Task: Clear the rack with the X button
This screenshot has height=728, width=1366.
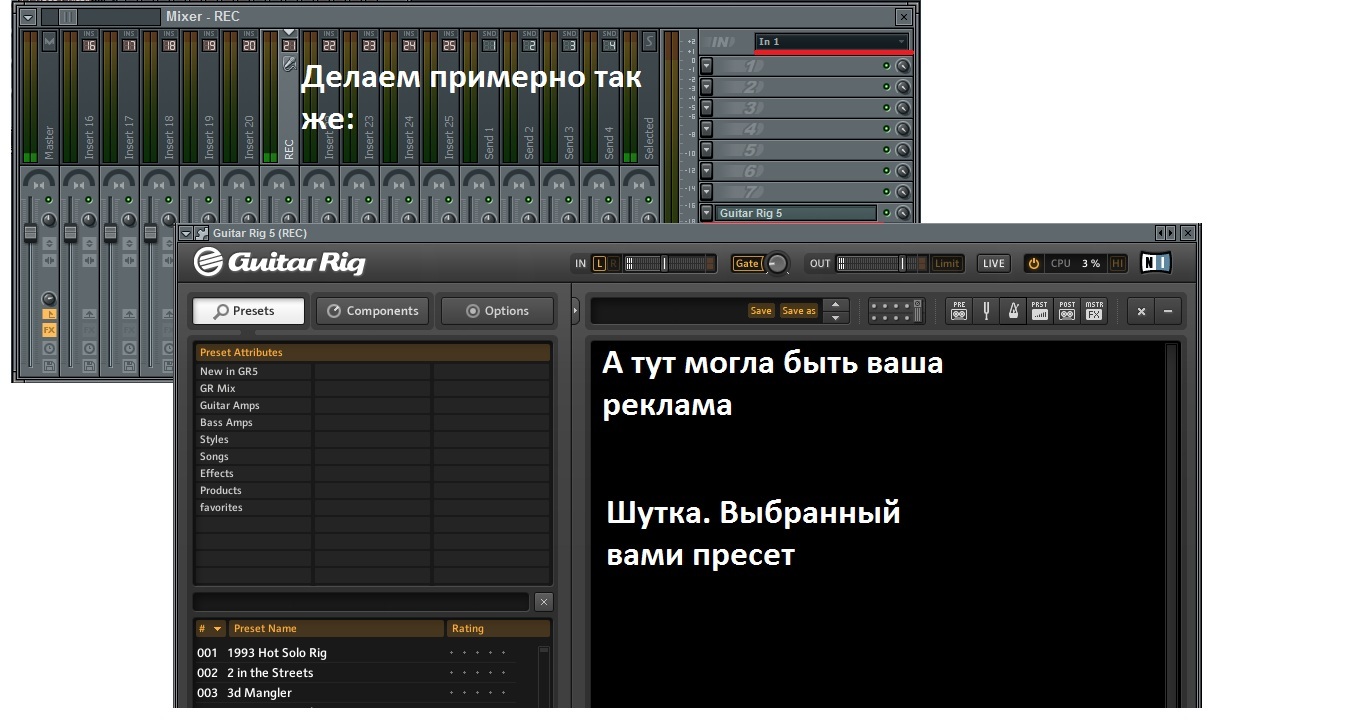Action: (x=1141, y=311)
